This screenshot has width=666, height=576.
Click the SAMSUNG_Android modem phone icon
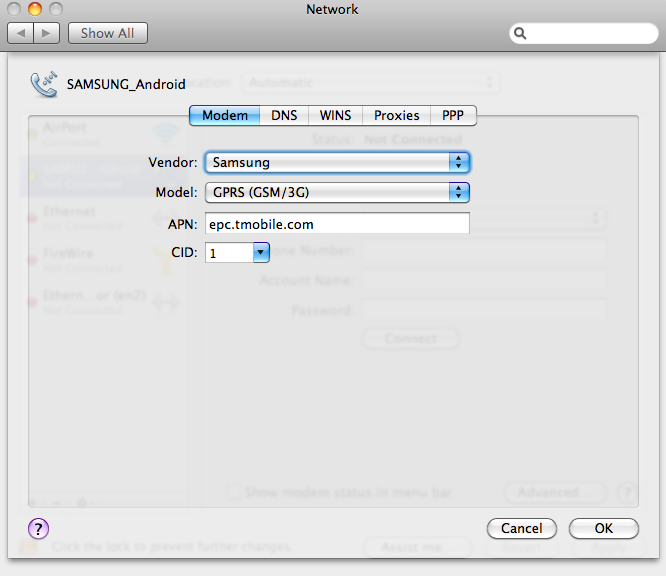coord(44,84)
